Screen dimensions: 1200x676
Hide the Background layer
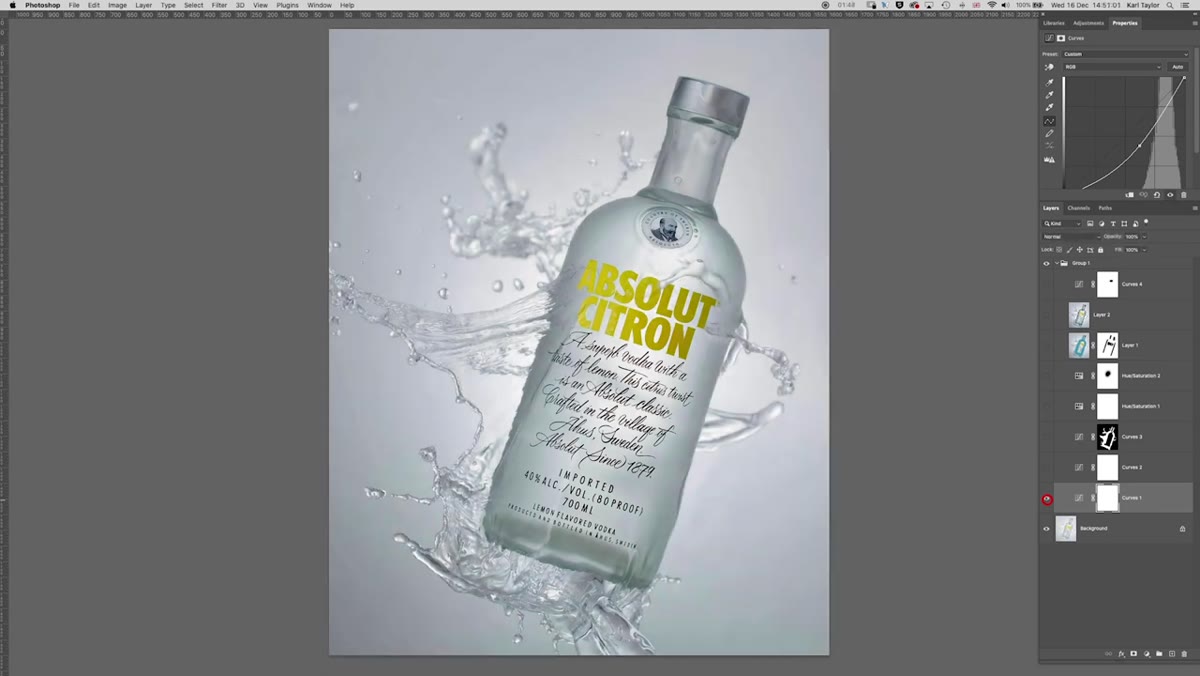[1047, 528]
